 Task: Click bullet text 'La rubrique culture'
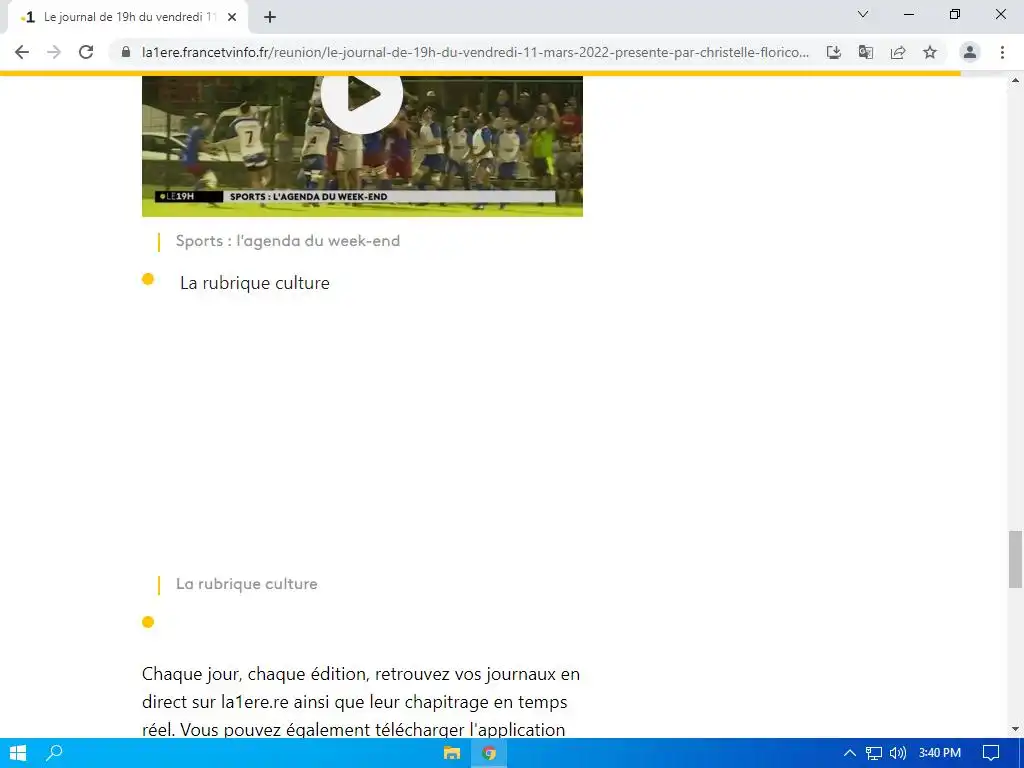click(x=255, y=283)
